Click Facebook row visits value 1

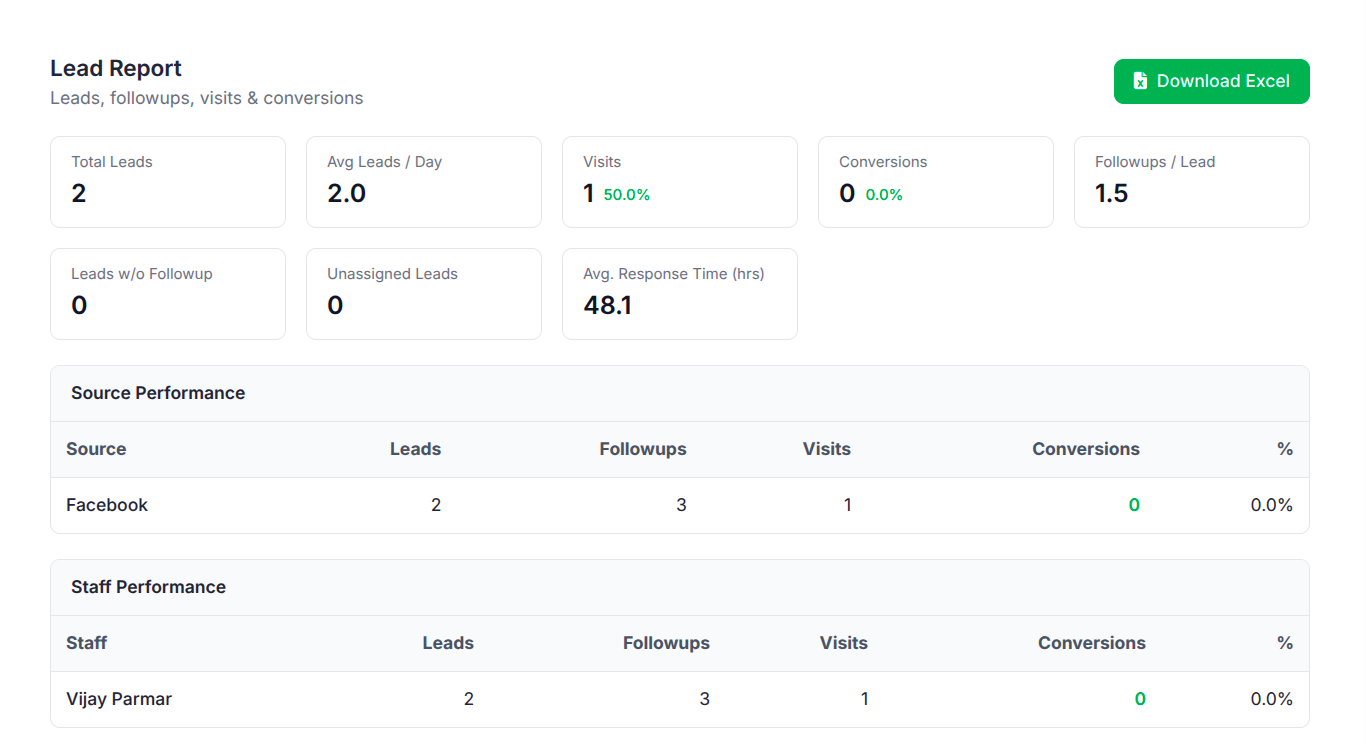[x=847, y=505]
